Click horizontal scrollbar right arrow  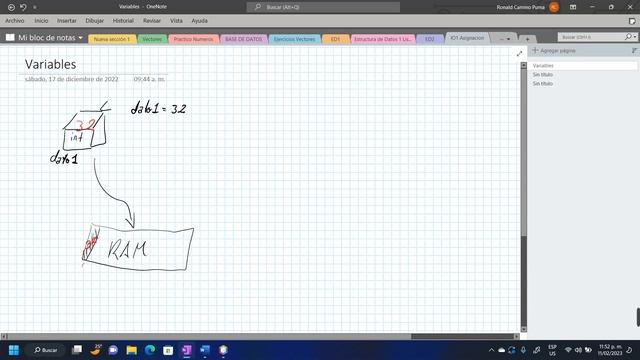point(517,336)
